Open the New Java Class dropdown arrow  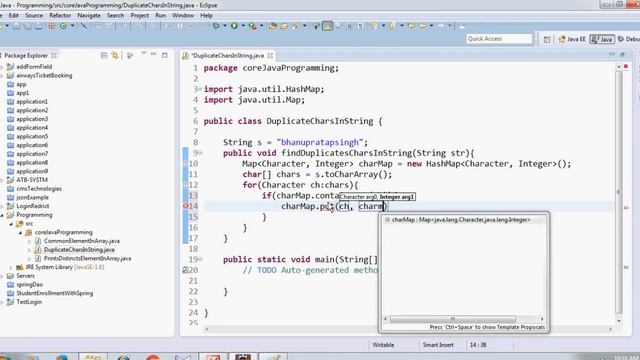(72, 26)
